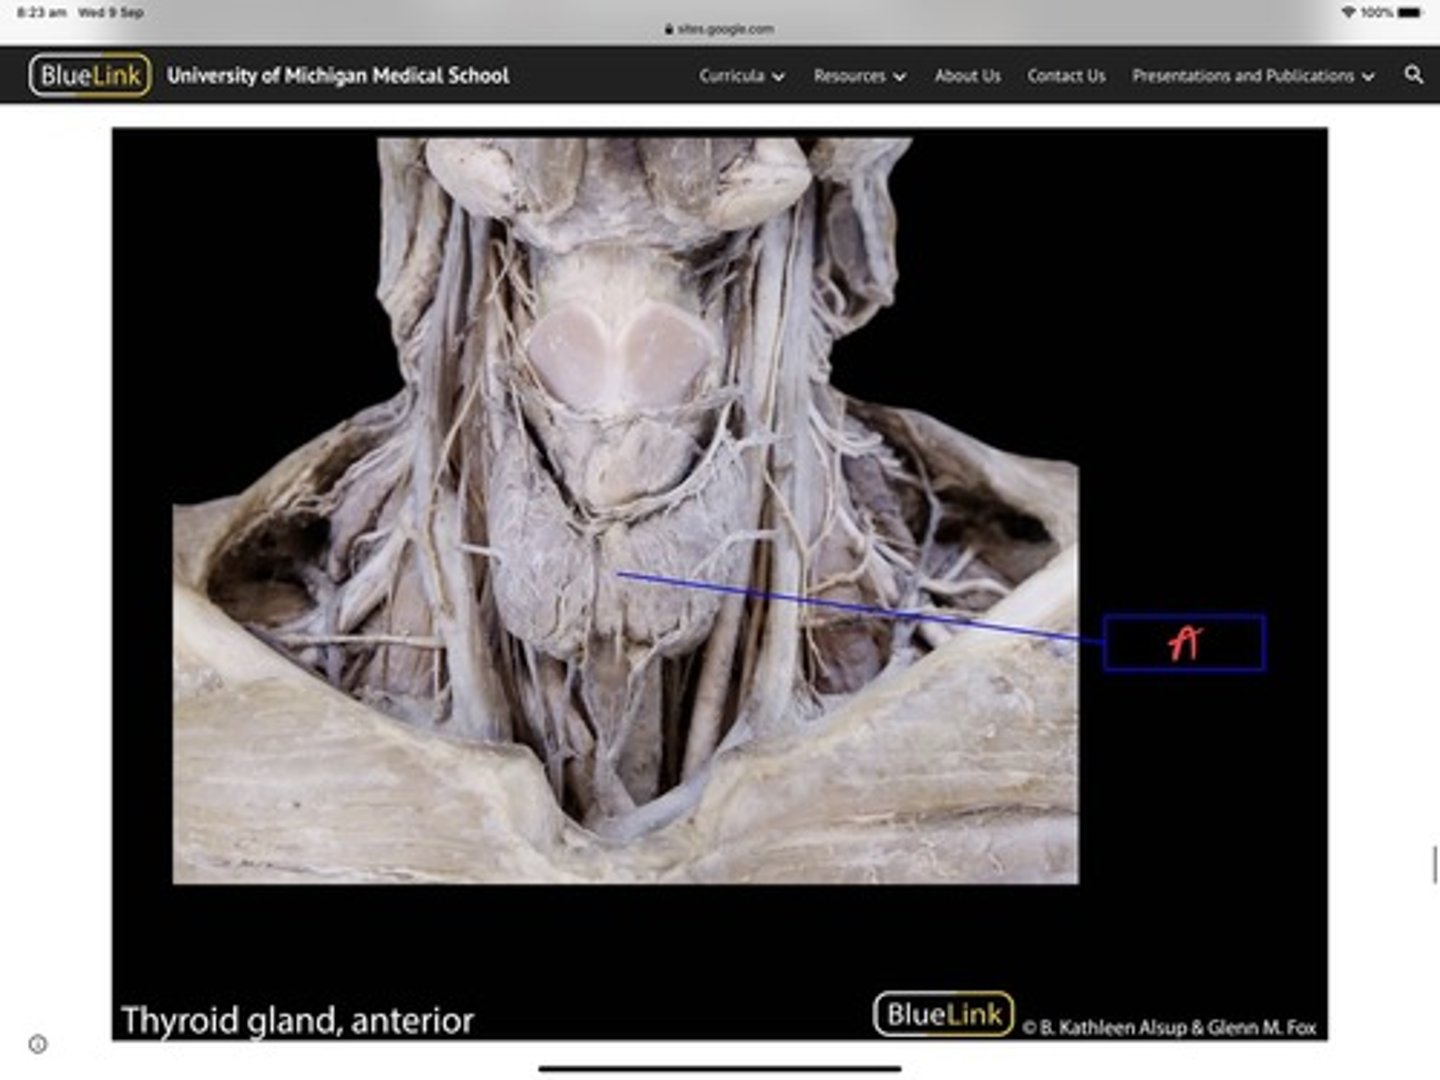Open the About Us page
Viewport: 1440px width, 1080px height.
pos(967,76)
